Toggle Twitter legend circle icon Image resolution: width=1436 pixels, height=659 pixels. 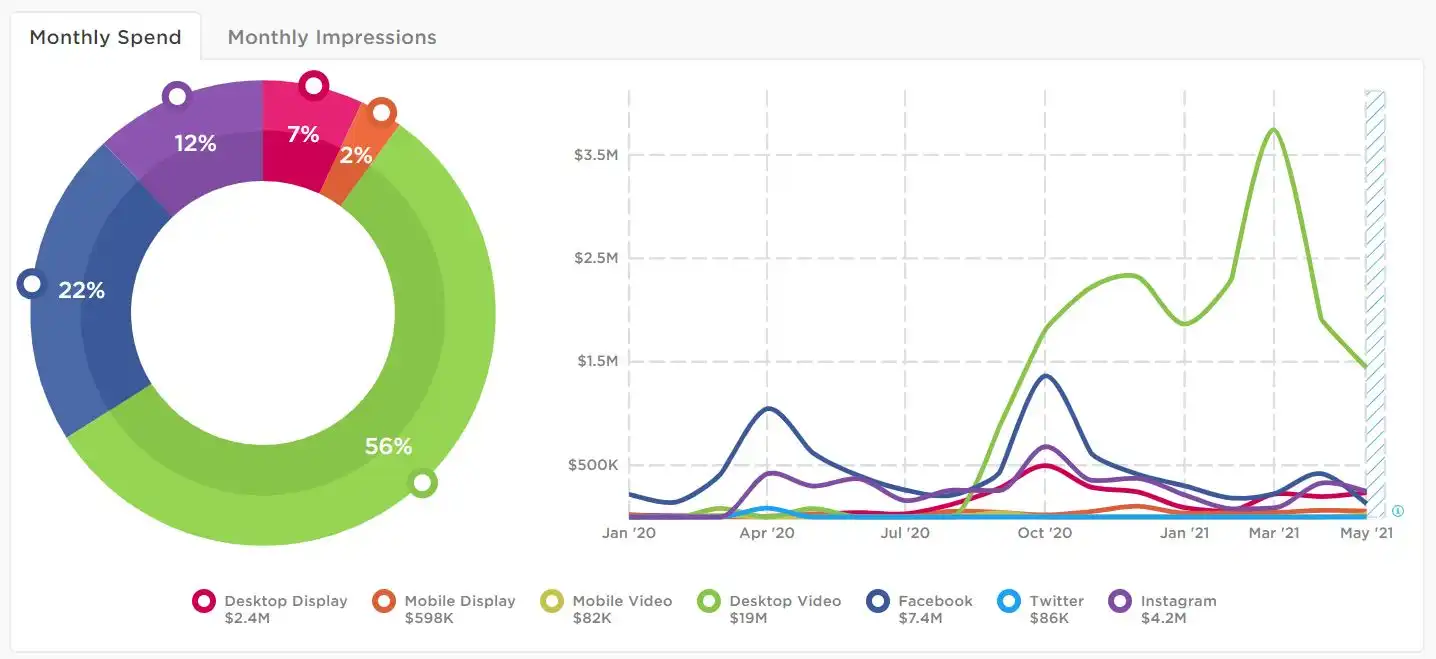coord(1010,601)
